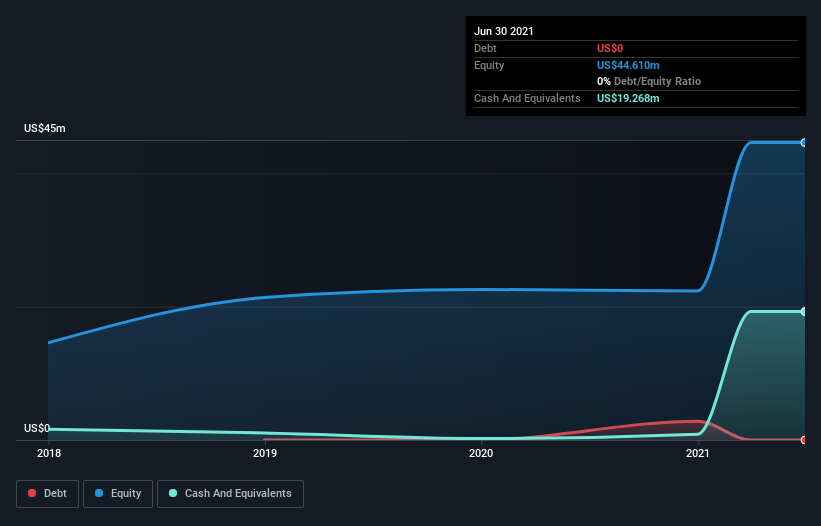Screen dimensions: 821x526
Task: Click the 2018 axis label
Action: click(x=49, y=453)
